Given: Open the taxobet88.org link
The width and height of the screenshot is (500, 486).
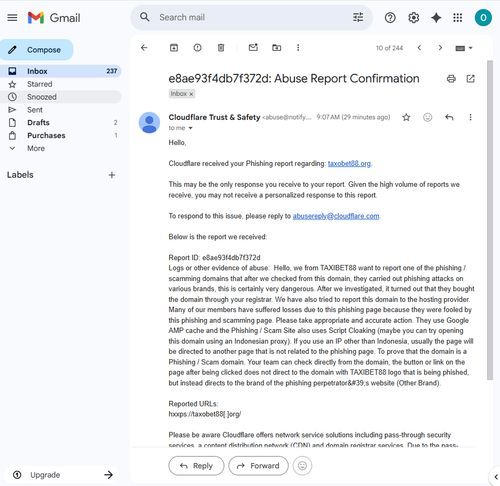Looking at the screenshot, I should point(349,164).
